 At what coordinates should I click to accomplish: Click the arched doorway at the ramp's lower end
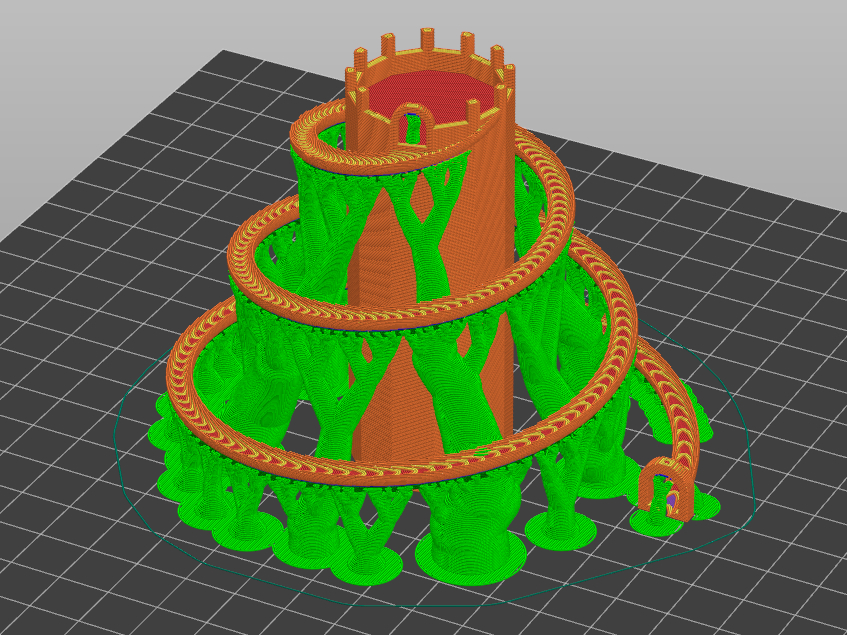pos(666,489)
